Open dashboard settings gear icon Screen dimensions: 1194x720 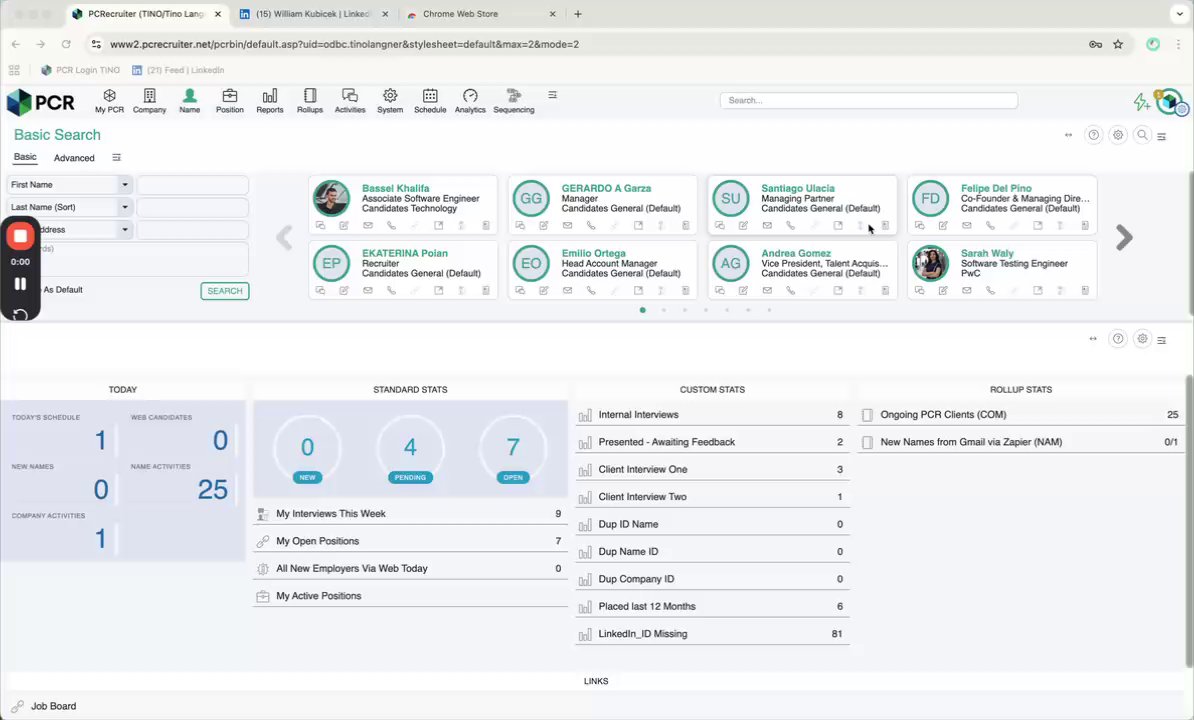pyautogui.click(x=1142, y=339)
